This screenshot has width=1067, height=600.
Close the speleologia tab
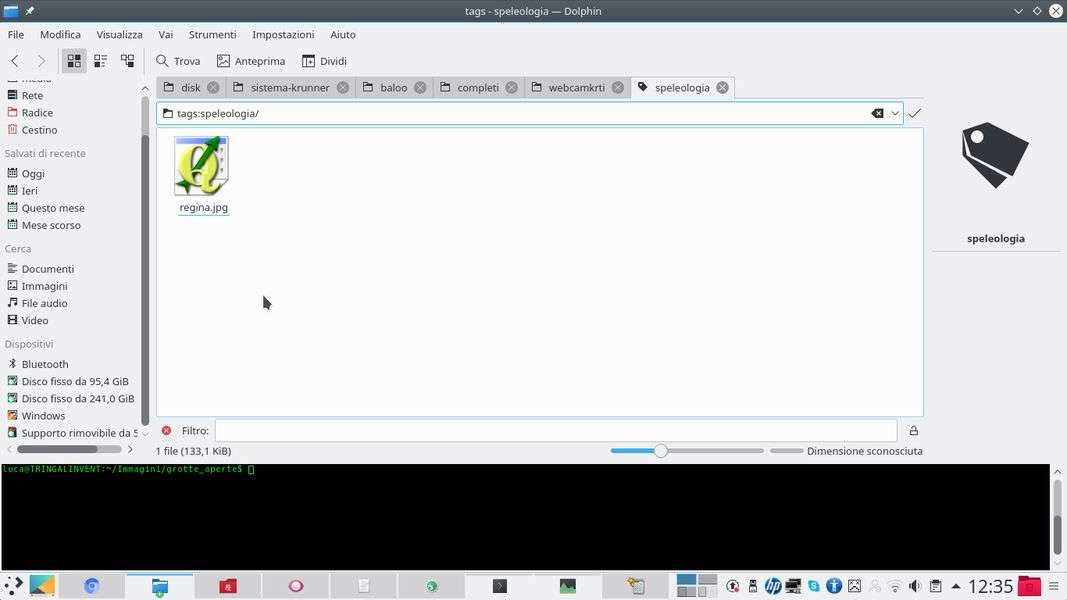pyautogui.click(x=723, y=88)
